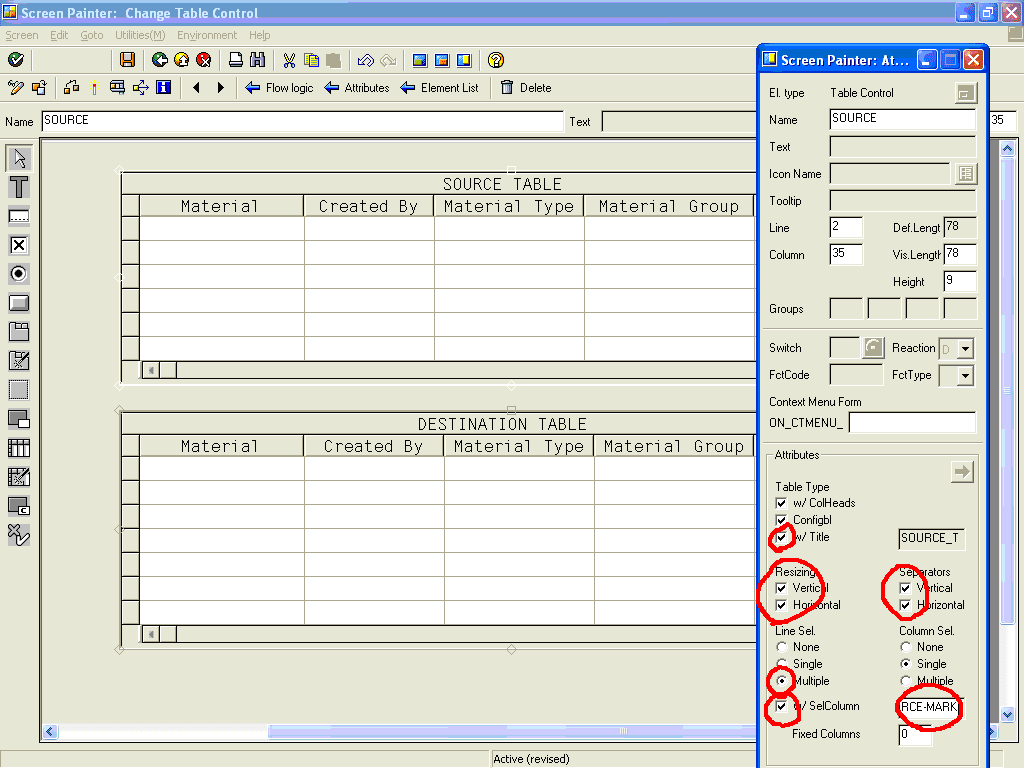The width and height of the screenshot is (1024, 768).
Task: Select Multiple line selection mode
Action: click(782, 681)
